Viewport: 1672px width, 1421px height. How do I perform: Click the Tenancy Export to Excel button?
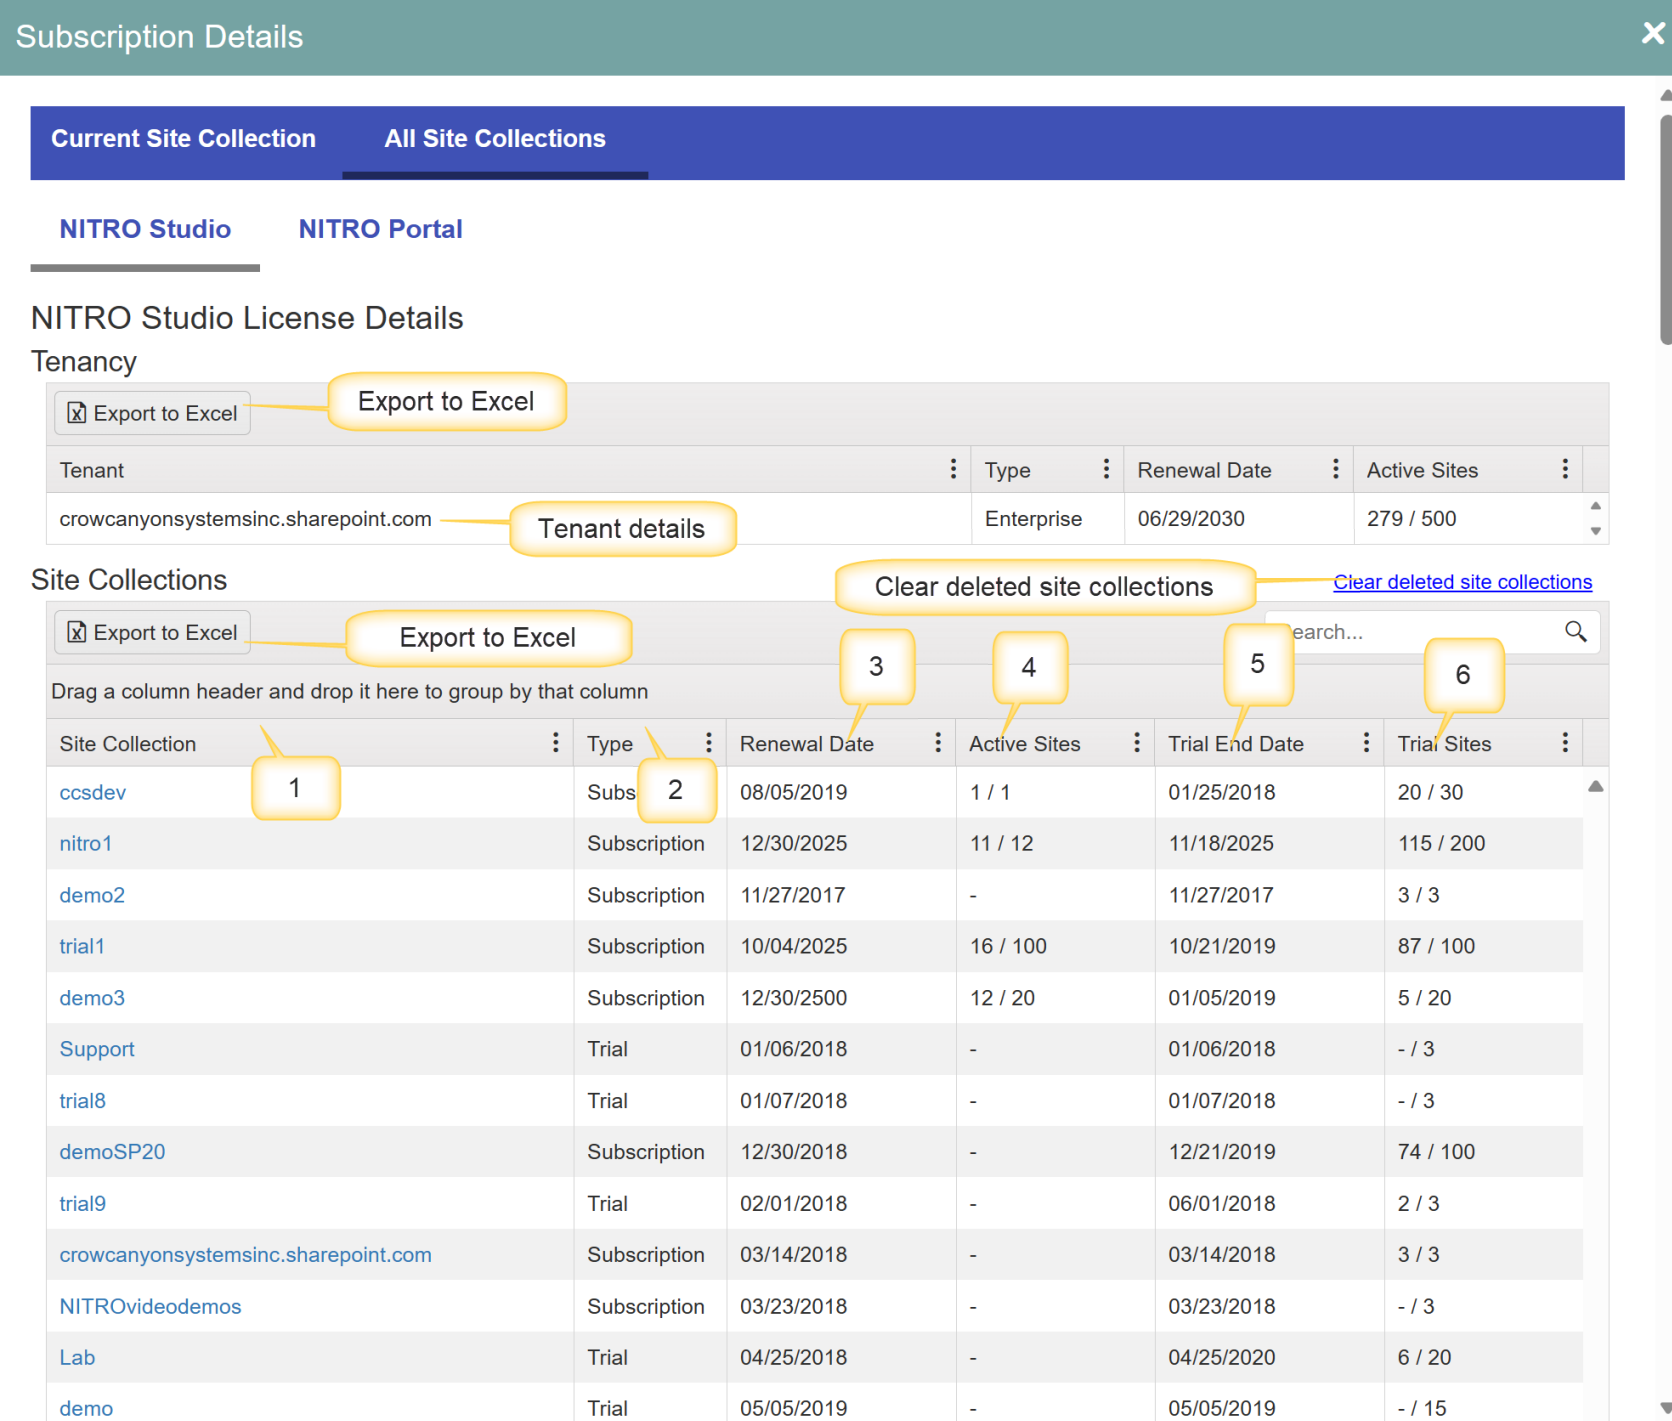pyautogui.click(x=152, y=413)
